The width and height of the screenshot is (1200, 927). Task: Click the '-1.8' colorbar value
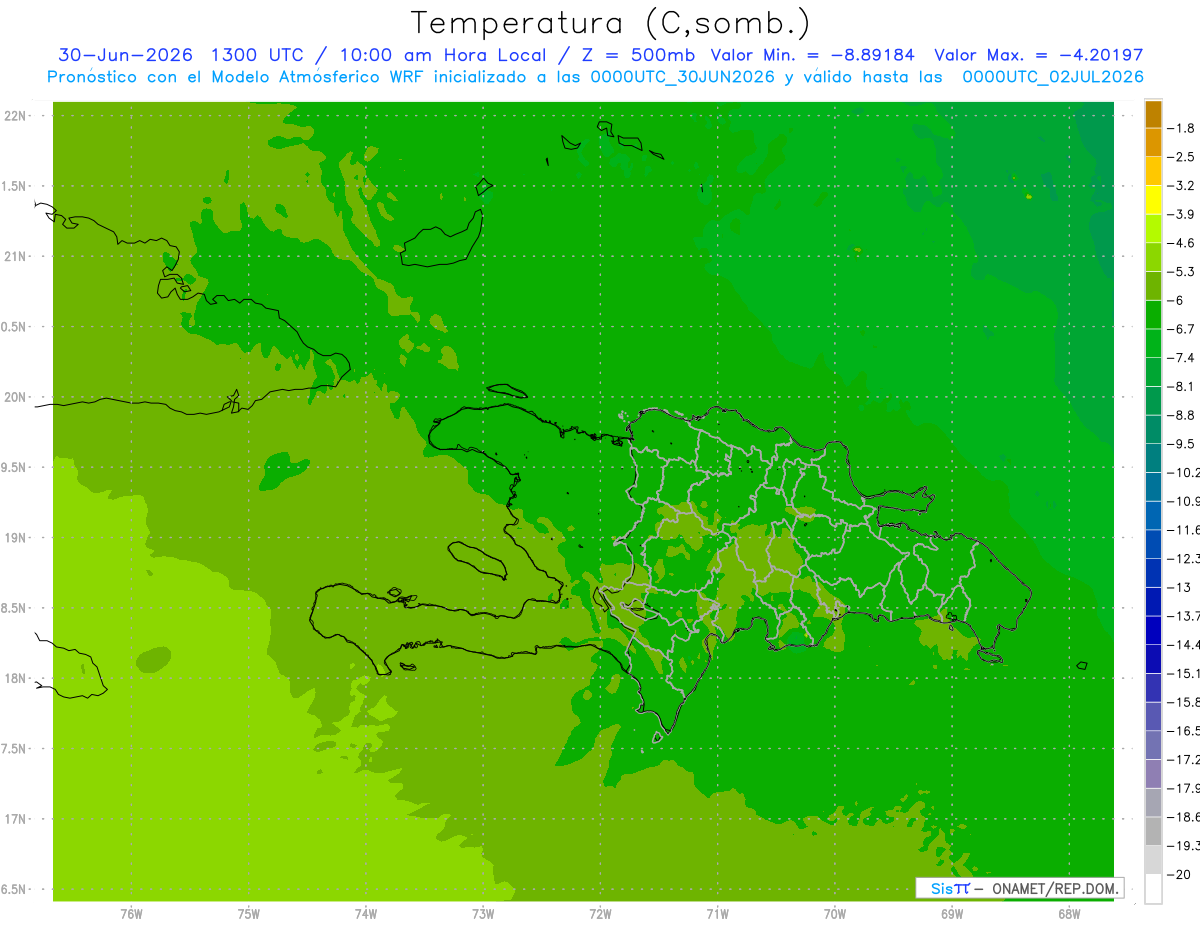(x=1181, y=128)
